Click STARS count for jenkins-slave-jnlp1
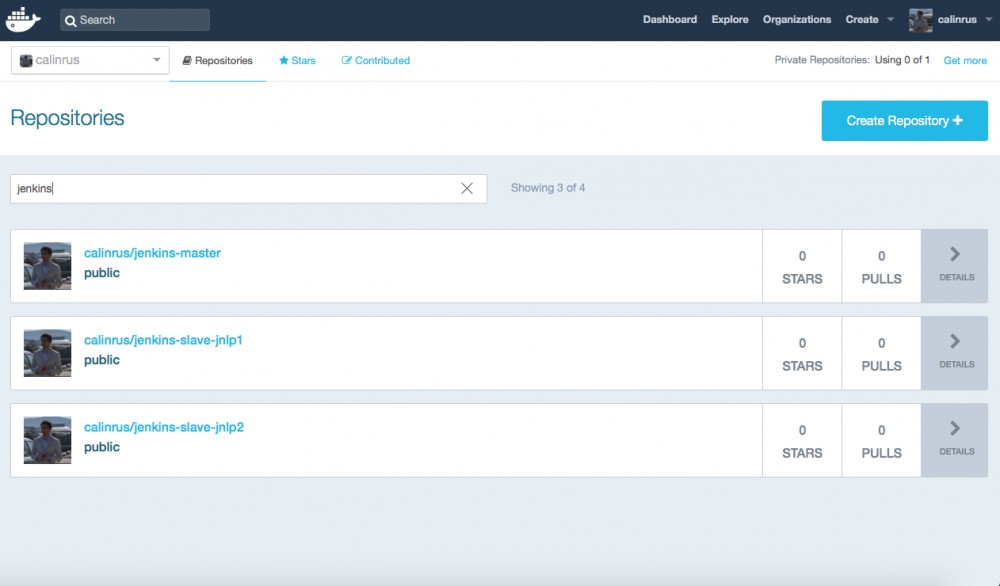Viewport: 1000px width, 586px height. click(802, 354)
